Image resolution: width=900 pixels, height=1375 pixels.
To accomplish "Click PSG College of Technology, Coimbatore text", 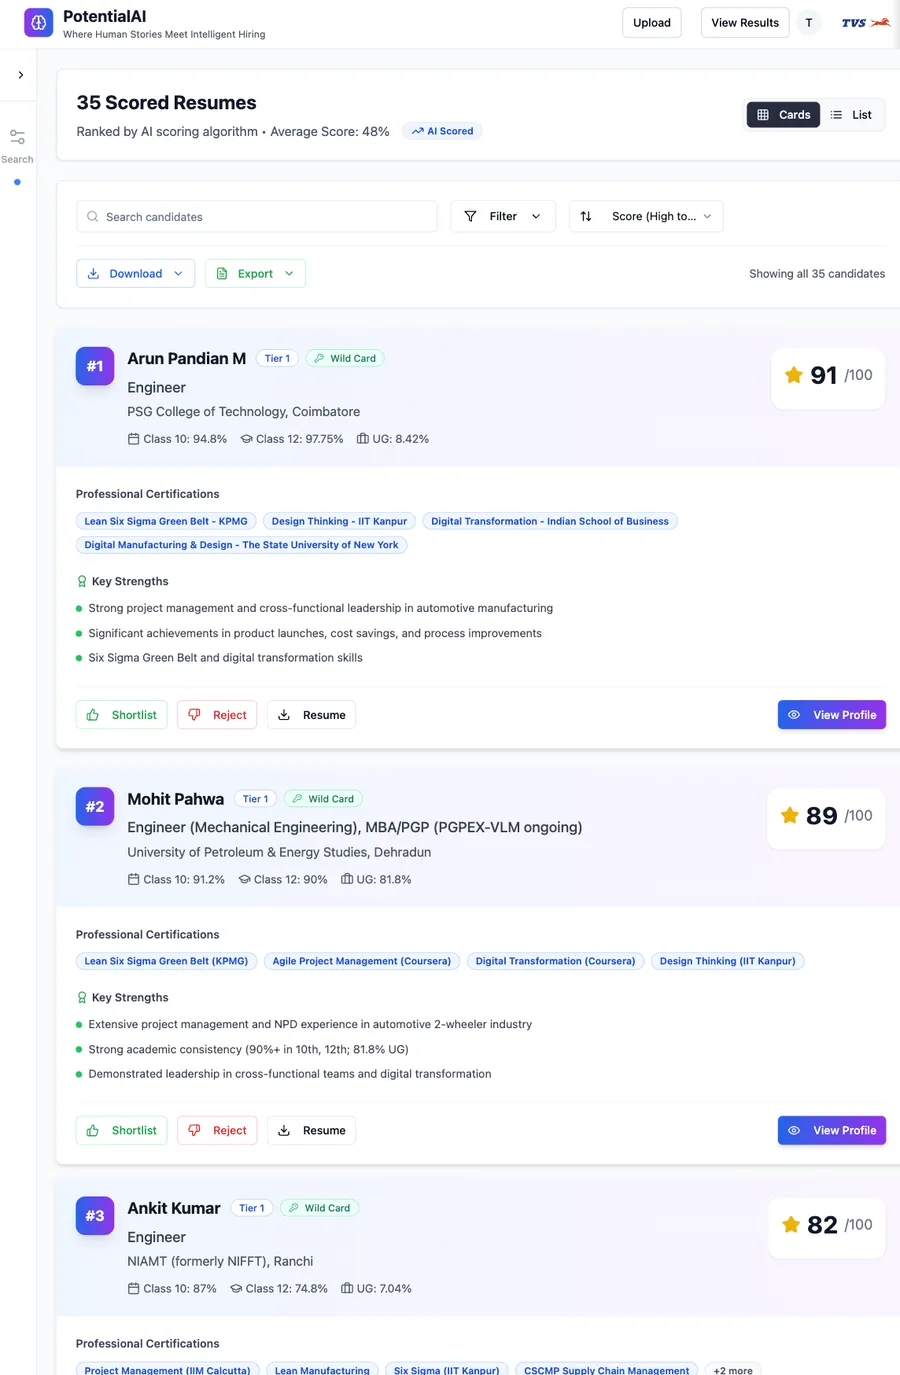I will (x=243, y=412).
